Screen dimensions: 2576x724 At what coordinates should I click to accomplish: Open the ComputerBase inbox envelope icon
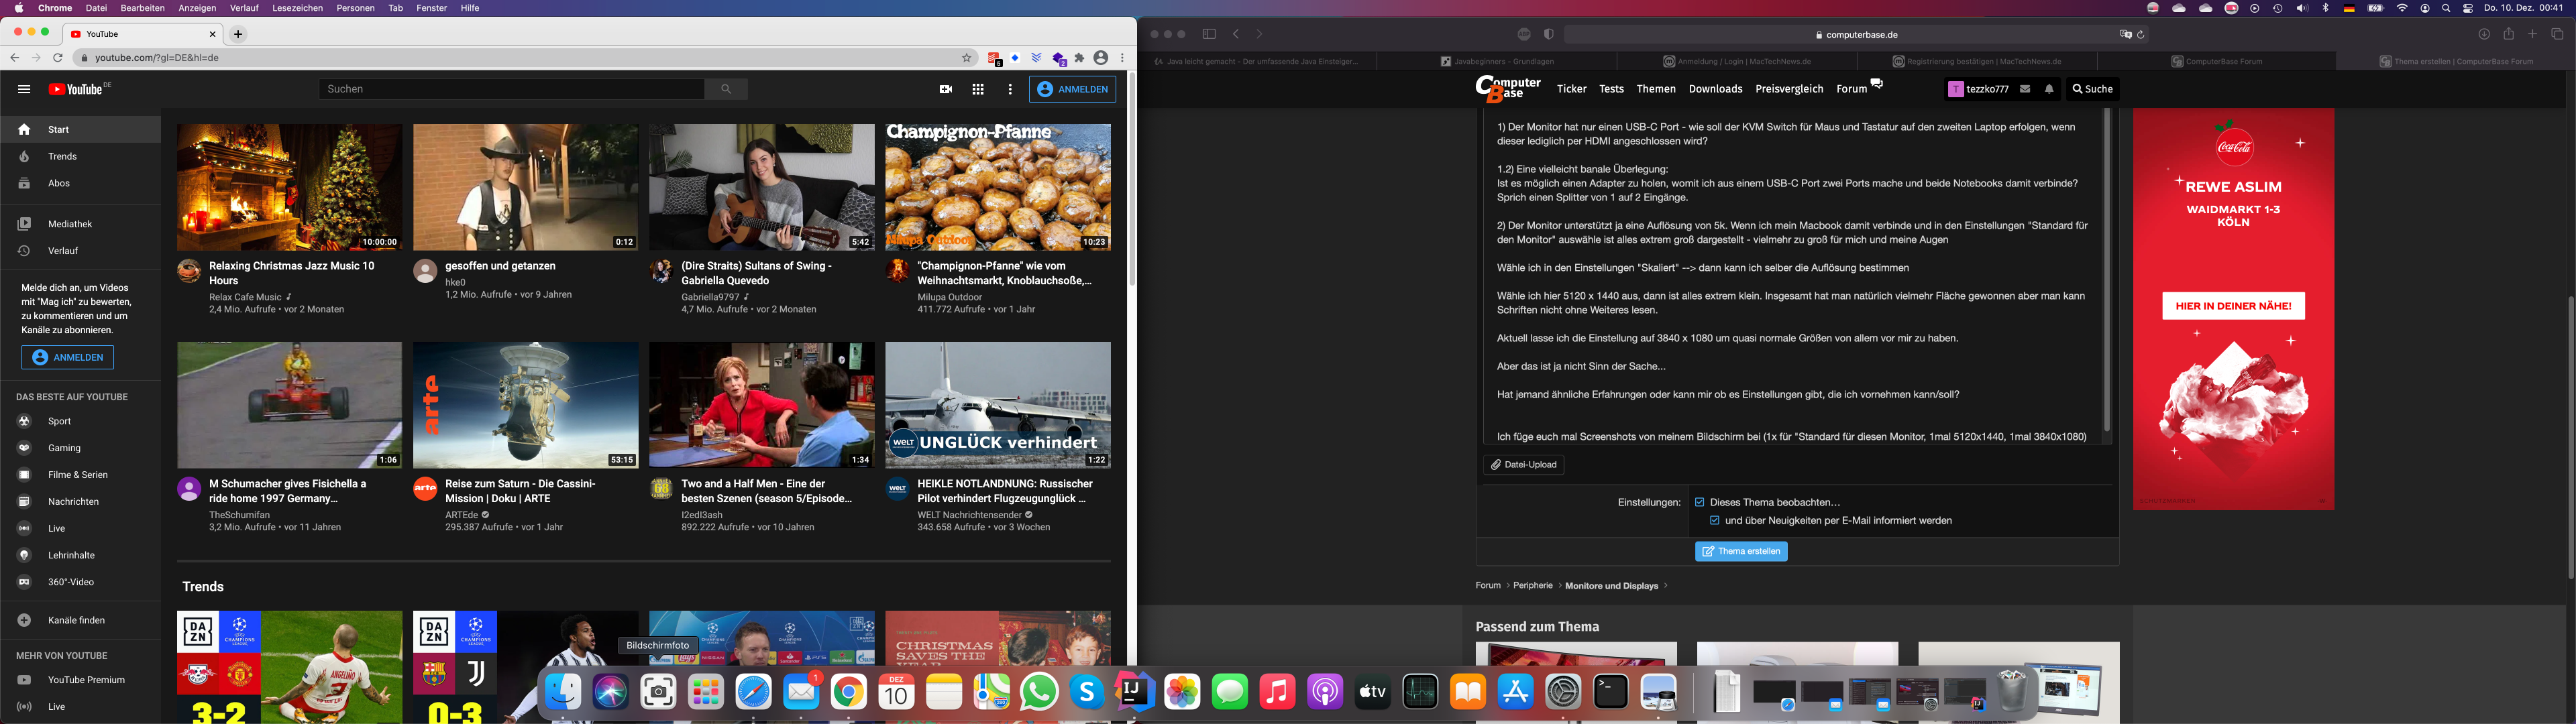coord(2025,89)
